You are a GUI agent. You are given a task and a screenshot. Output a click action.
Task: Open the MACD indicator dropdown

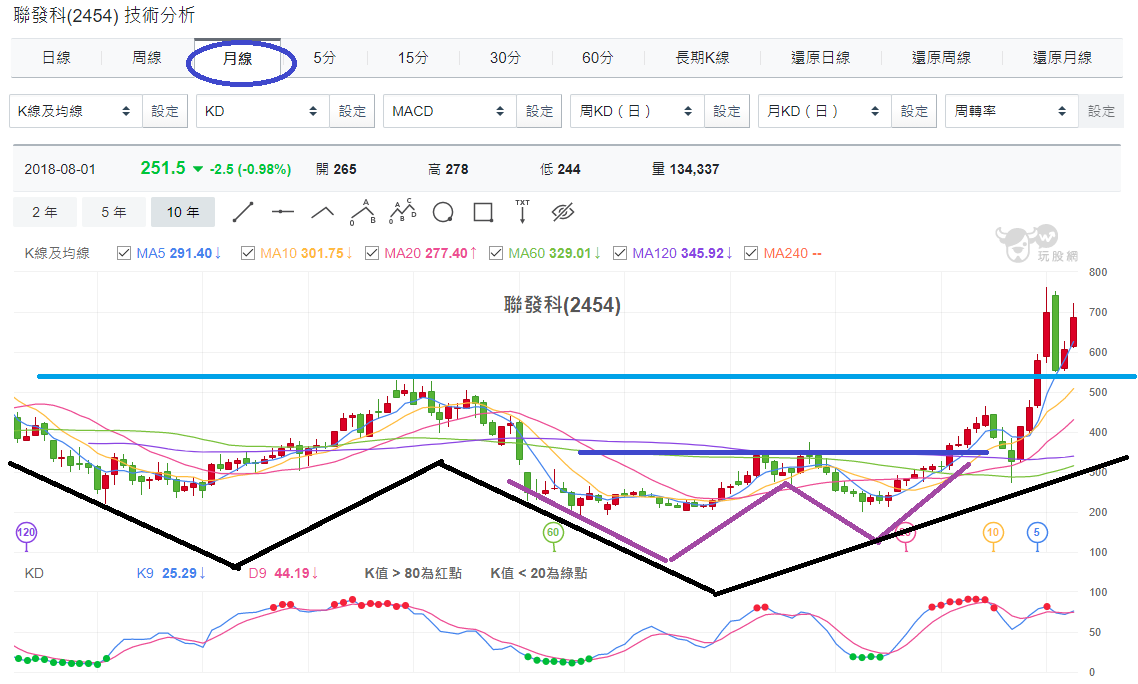coord(450,111)
